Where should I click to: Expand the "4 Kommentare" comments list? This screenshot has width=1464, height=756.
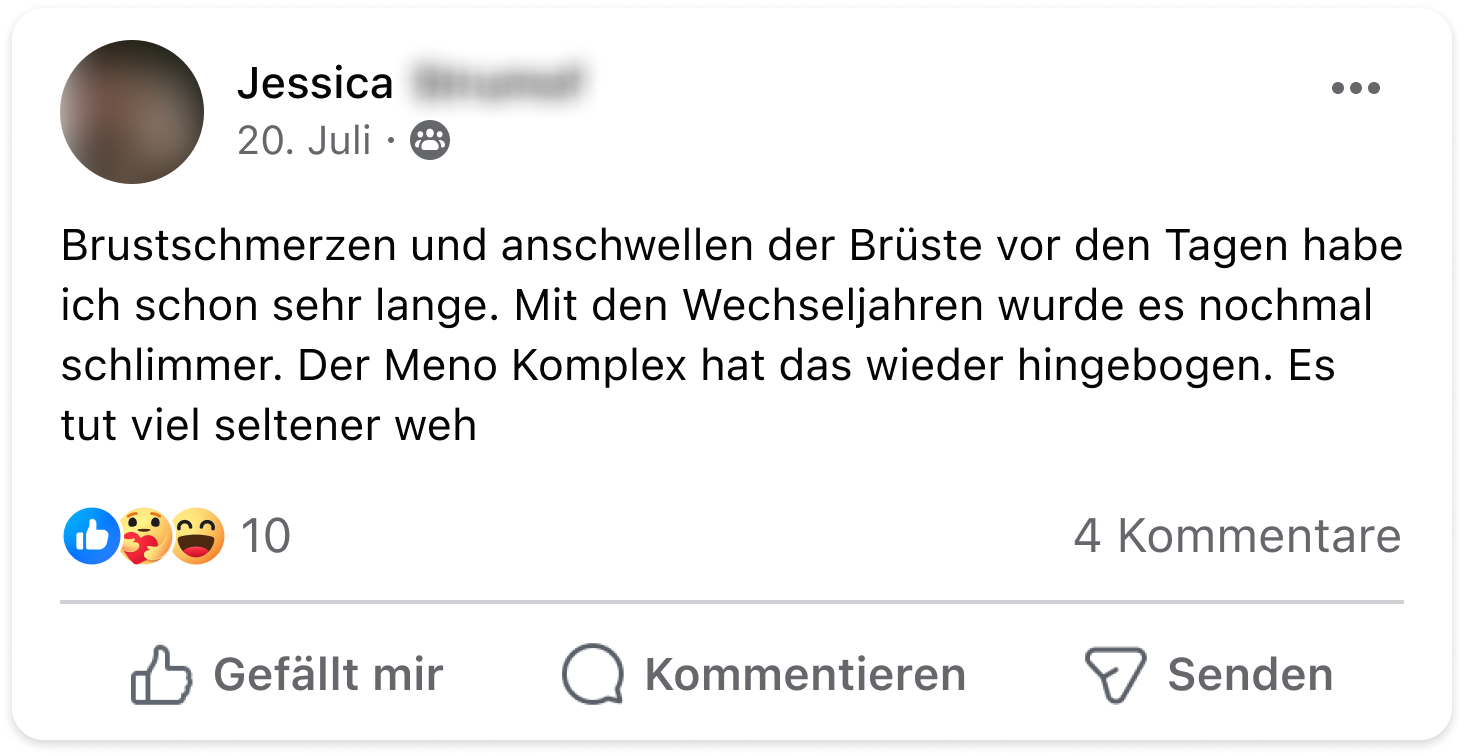click(x=1237, y=536)
